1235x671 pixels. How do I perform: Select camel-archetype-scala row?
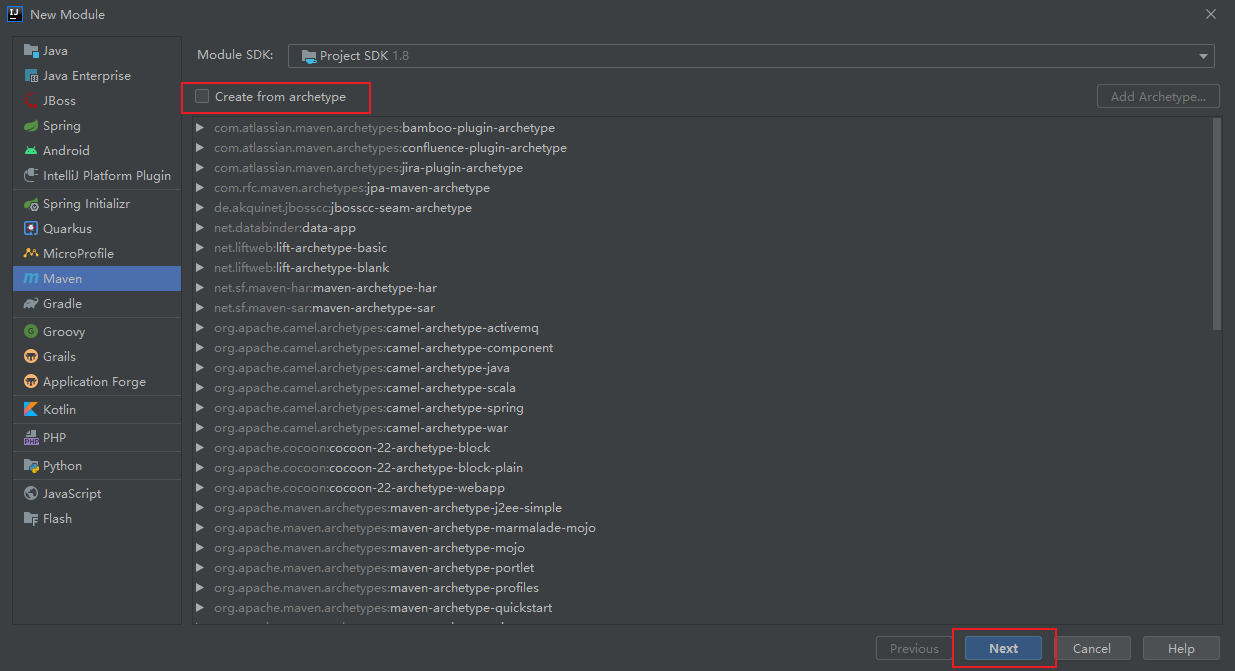coord(702,388)
